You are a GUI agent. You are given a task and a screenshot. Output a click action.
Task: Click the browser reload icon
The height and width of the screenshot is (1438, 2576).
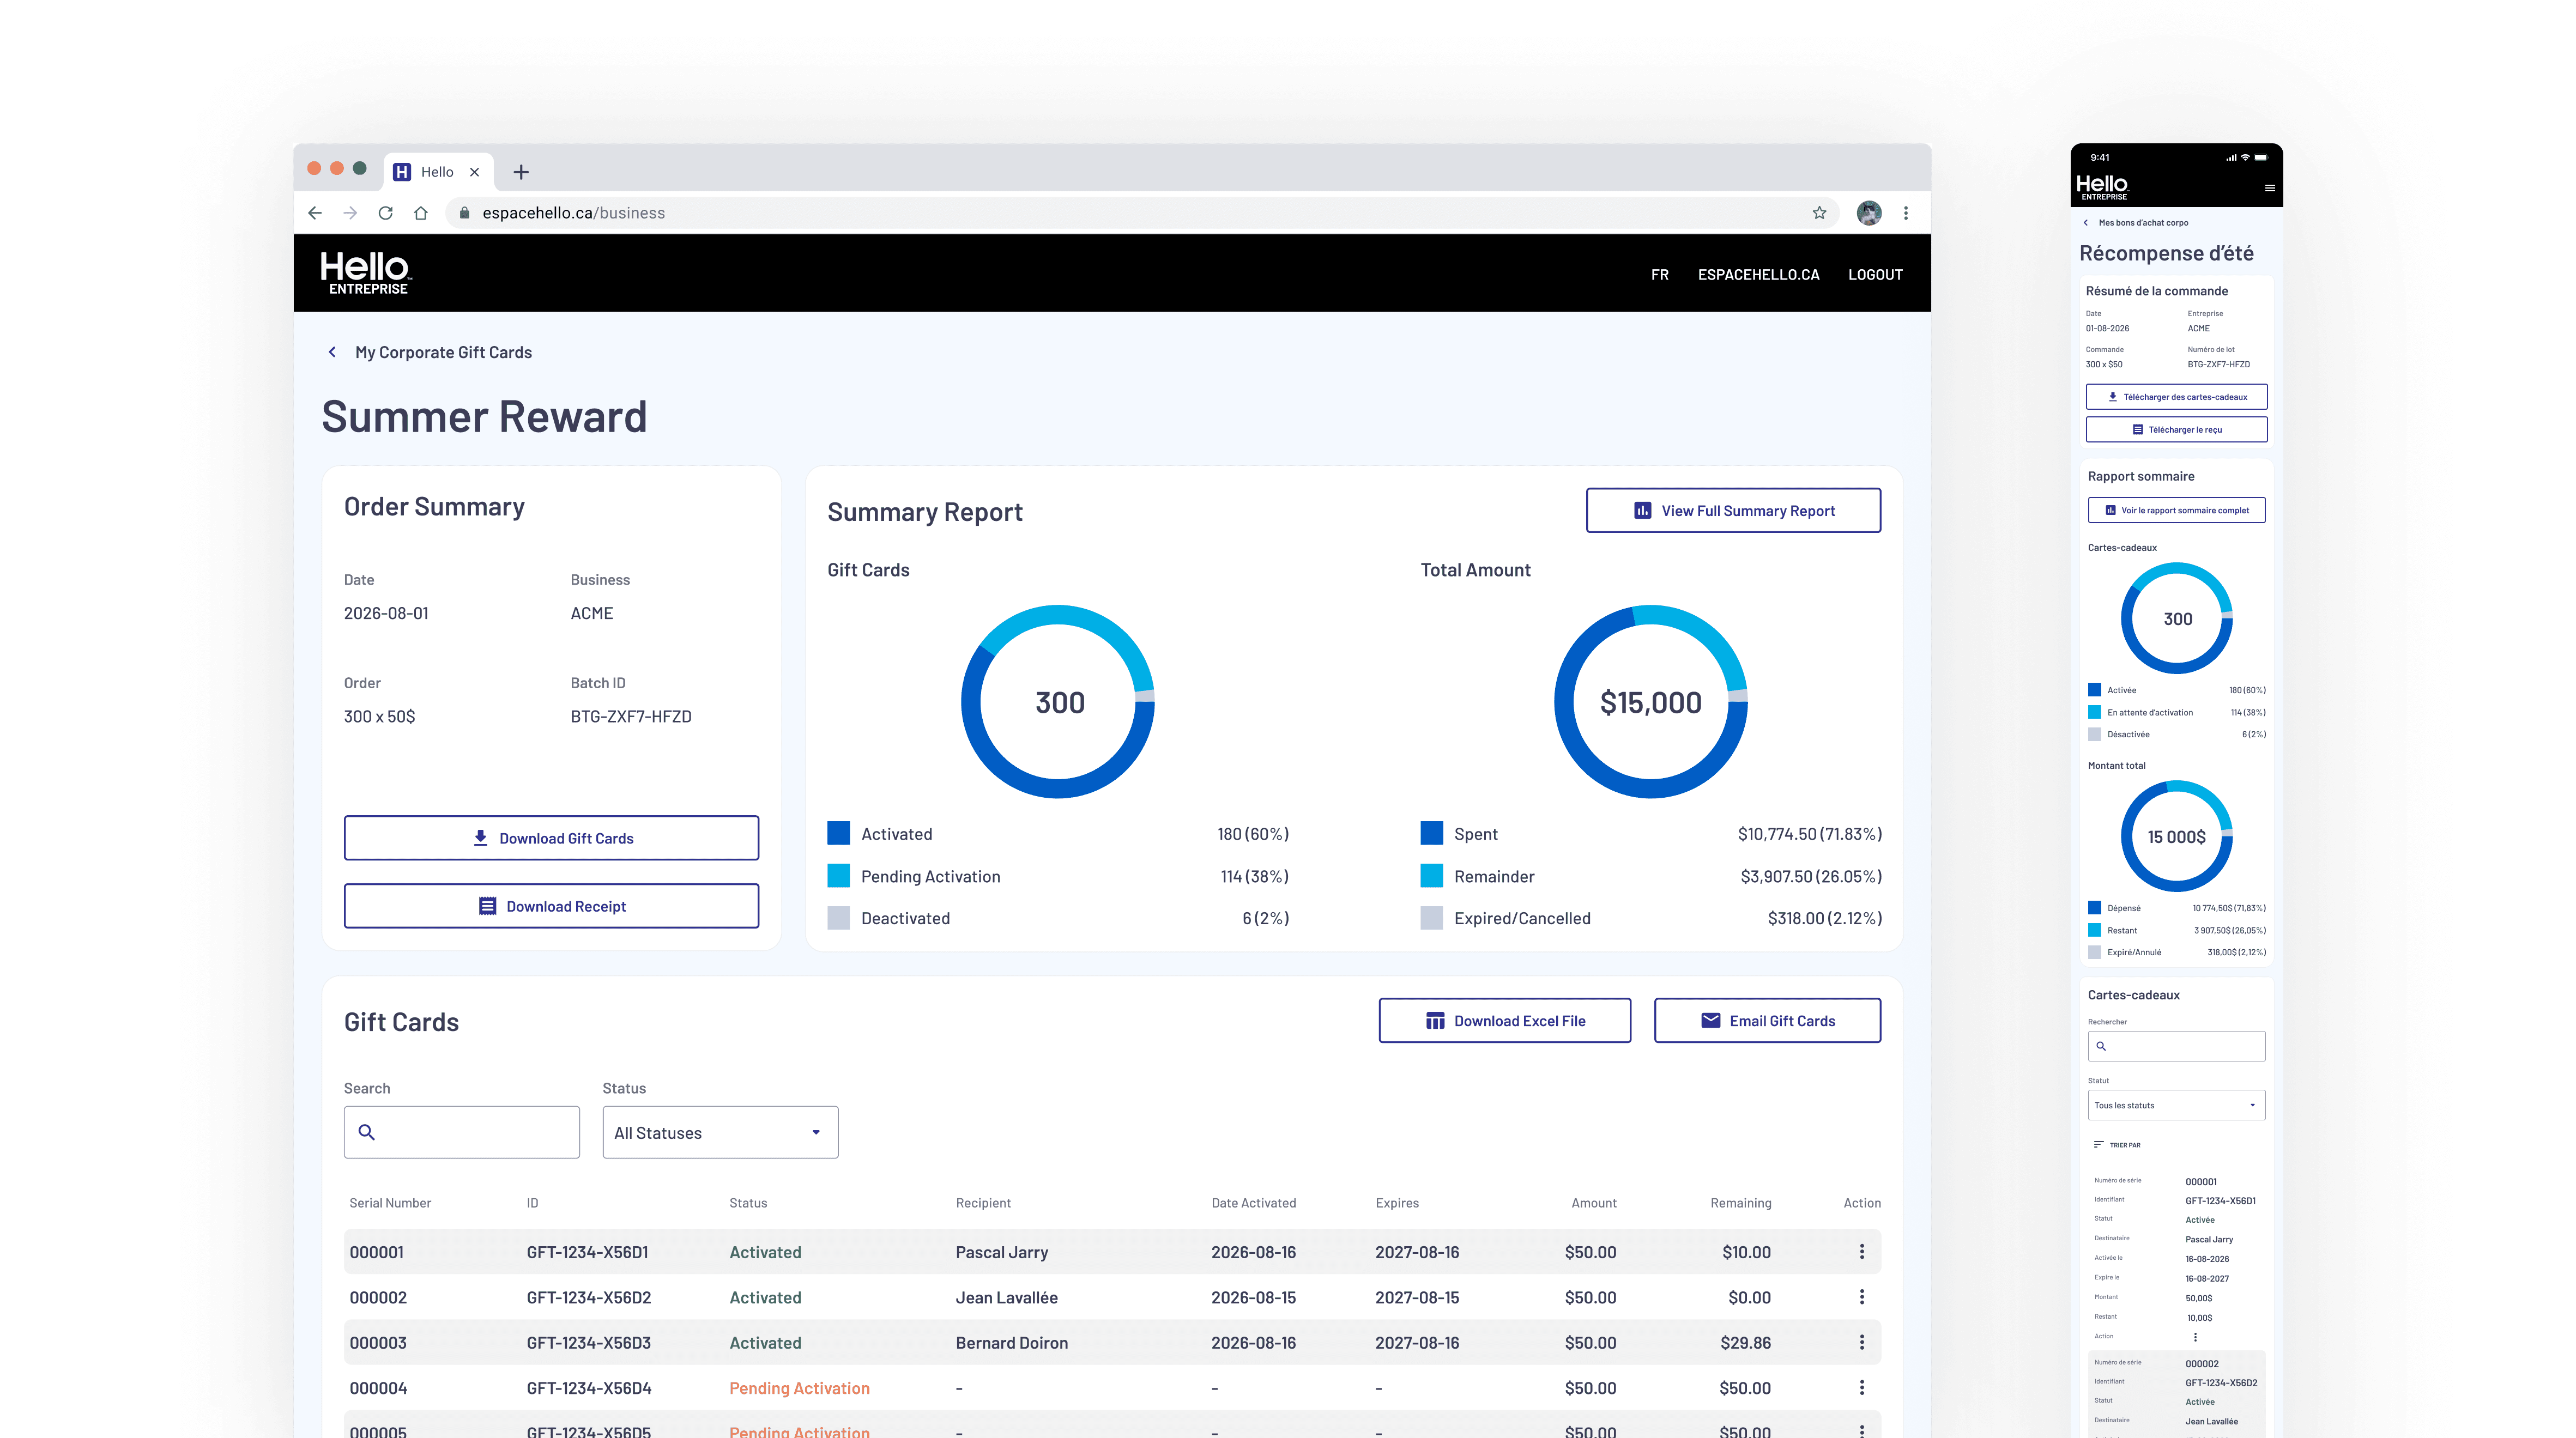pos(385,213)
